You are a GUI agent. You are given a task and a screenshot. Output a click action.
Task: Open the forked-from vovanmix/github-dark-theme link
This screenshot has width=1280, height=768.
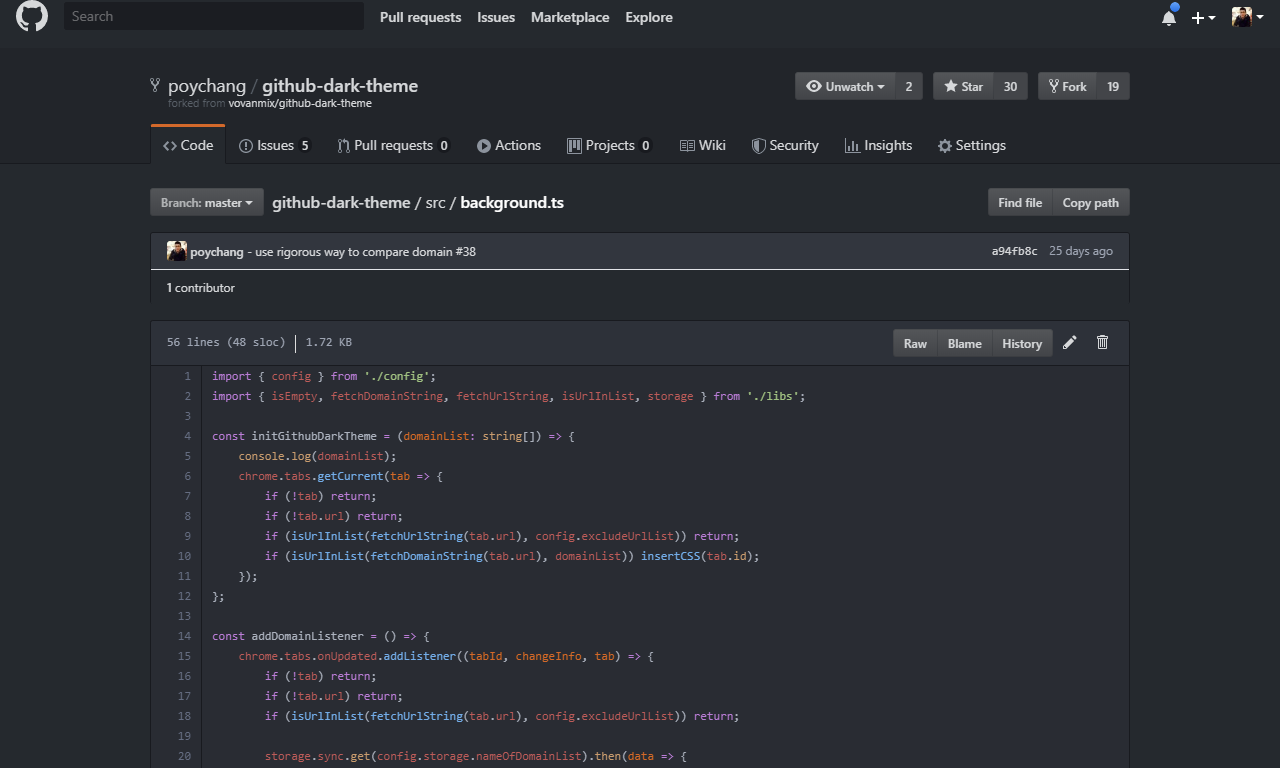pos(300,103)
